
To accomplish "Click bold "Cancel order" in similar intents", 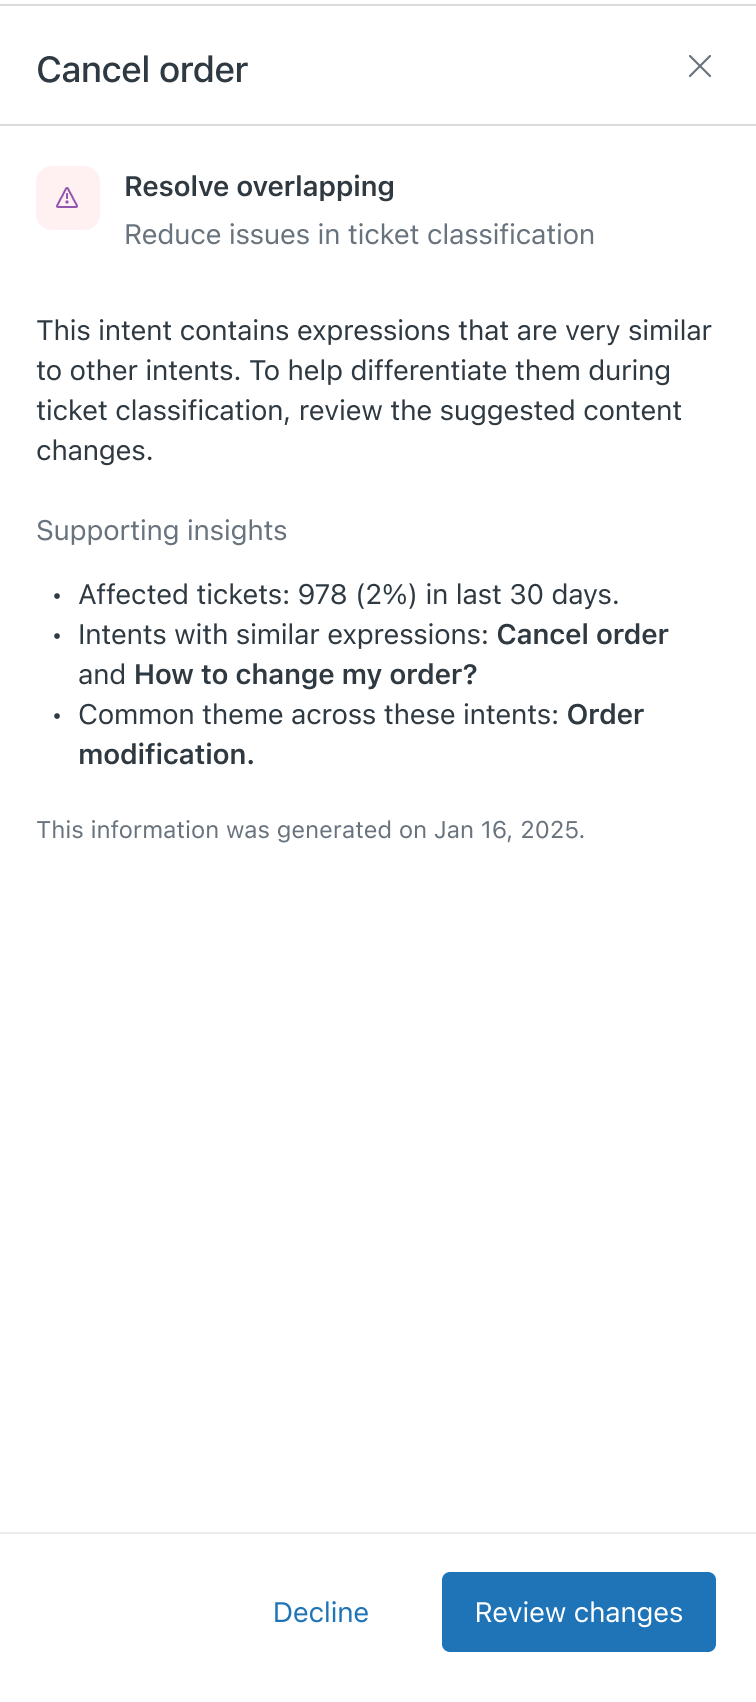I will point(582,635).
